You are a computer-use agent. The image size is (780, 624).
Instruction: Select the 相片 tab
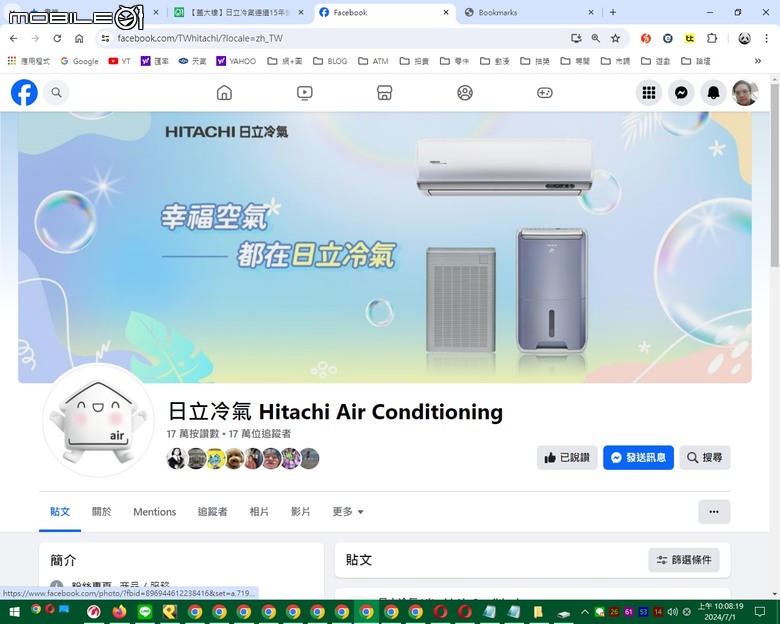pos(259,512)
